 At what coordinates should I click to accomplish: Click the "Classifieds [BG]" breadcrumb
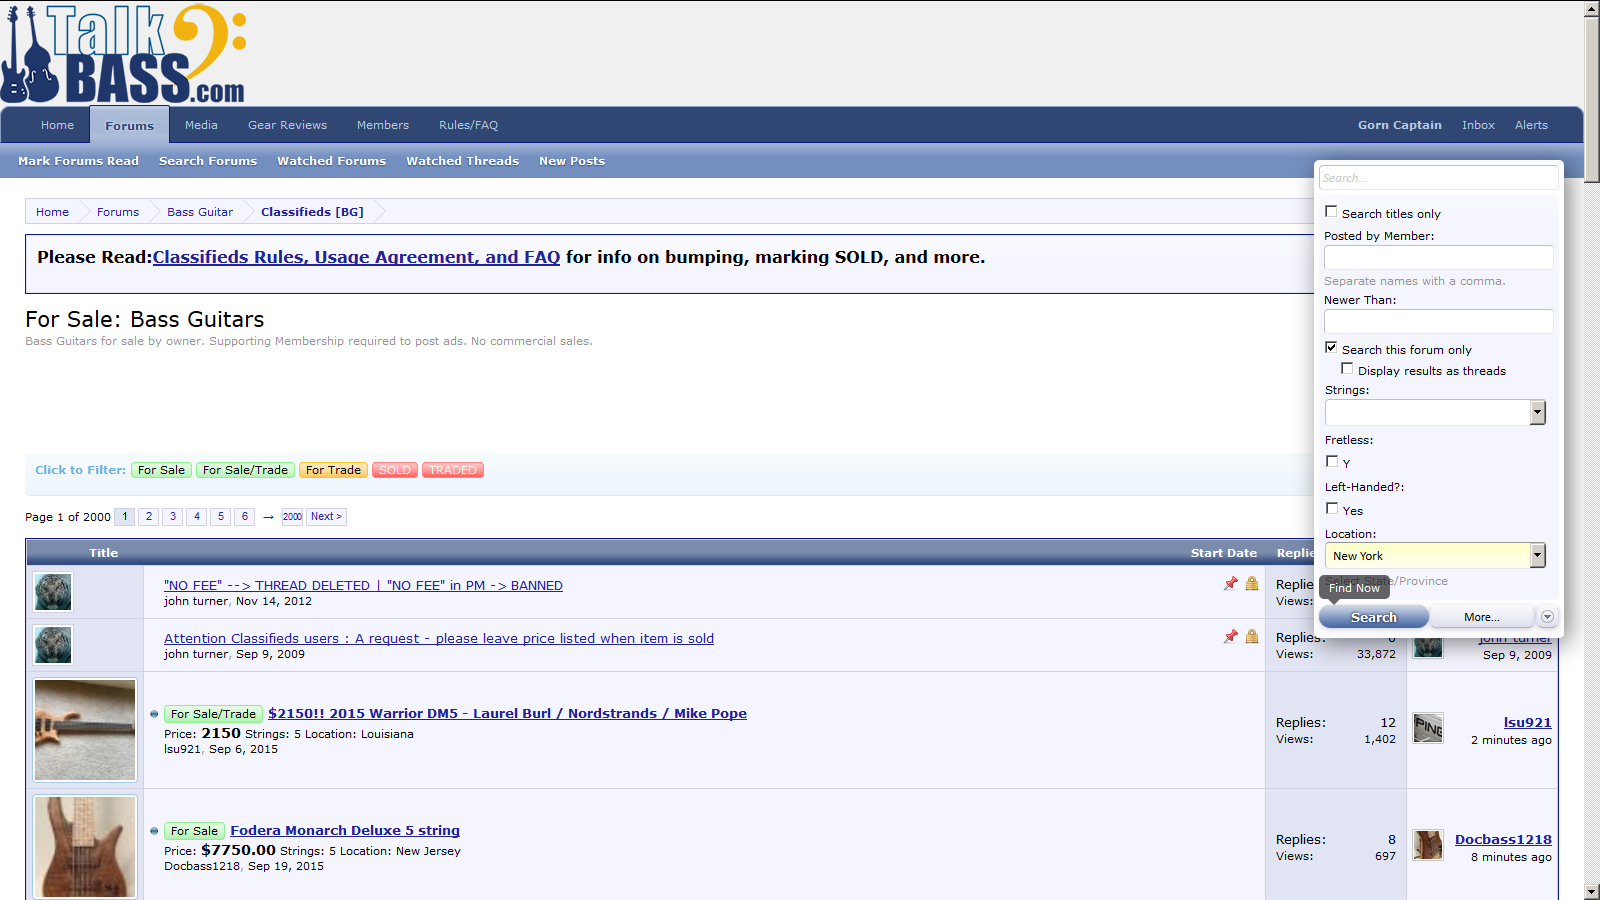312,212
